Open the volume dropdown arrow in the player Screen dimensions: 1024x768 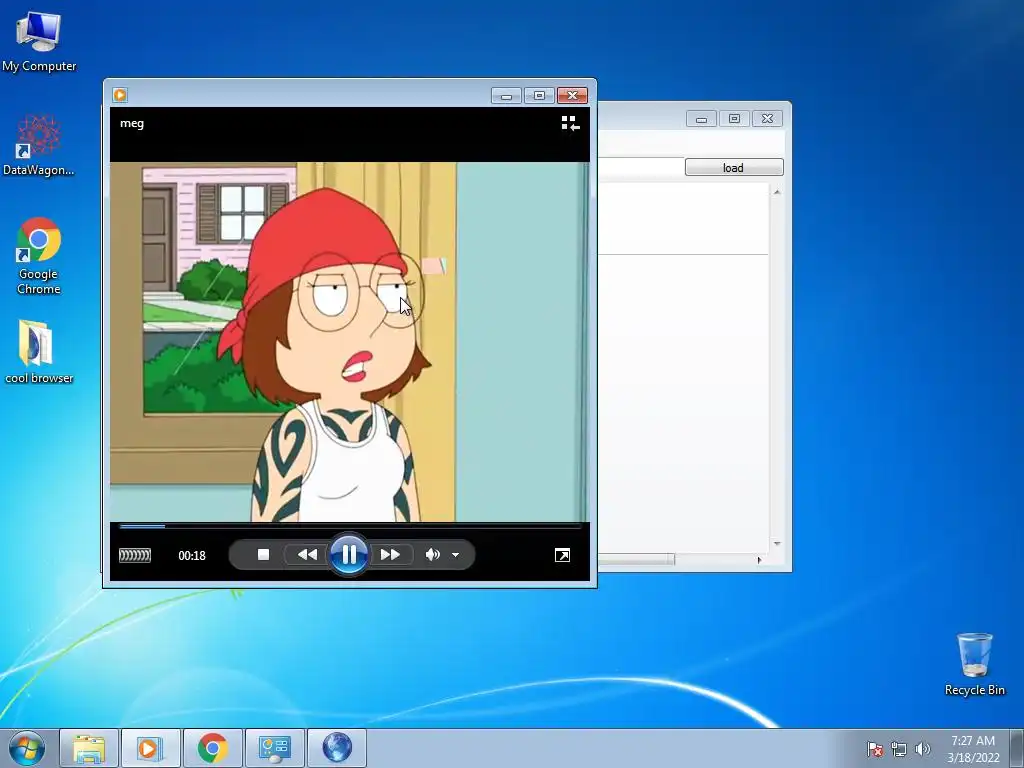(x=455, y=555)
